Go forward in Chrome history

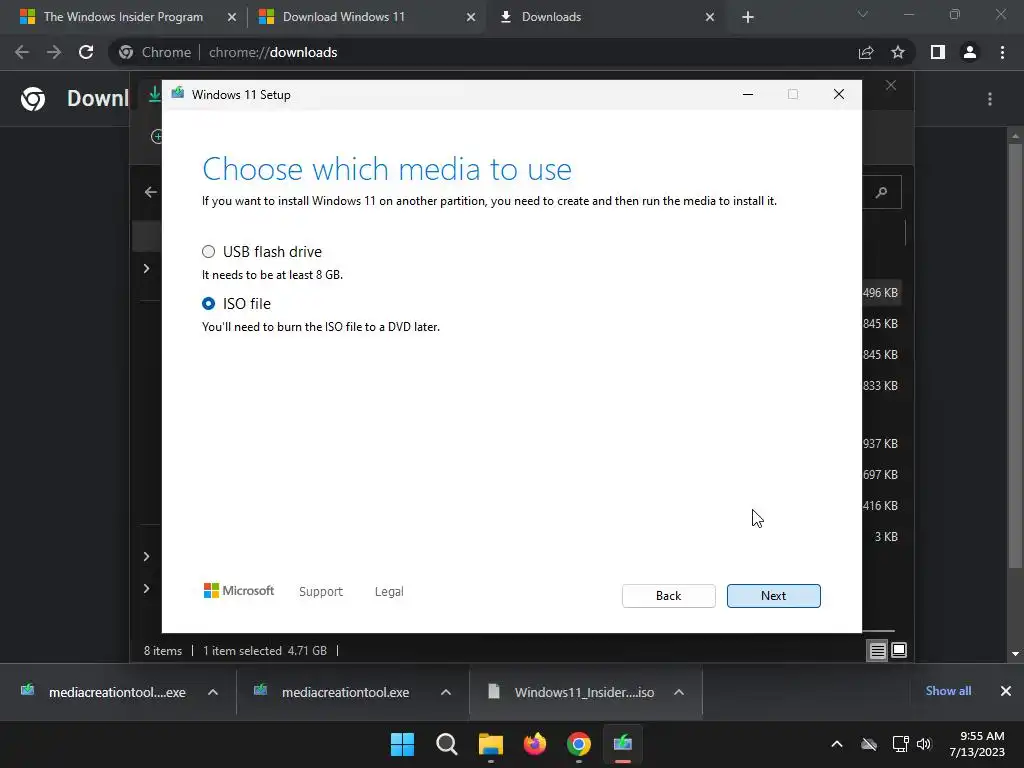click(x=54, y=52)
